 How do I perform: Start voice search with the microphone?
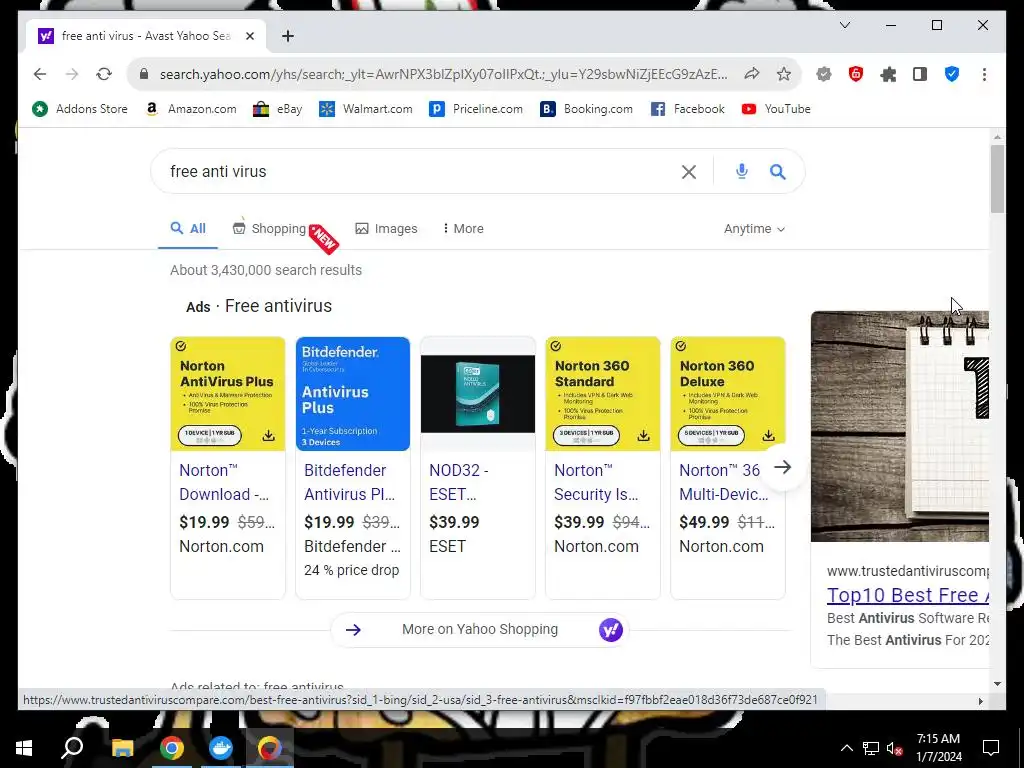(741, 172)
